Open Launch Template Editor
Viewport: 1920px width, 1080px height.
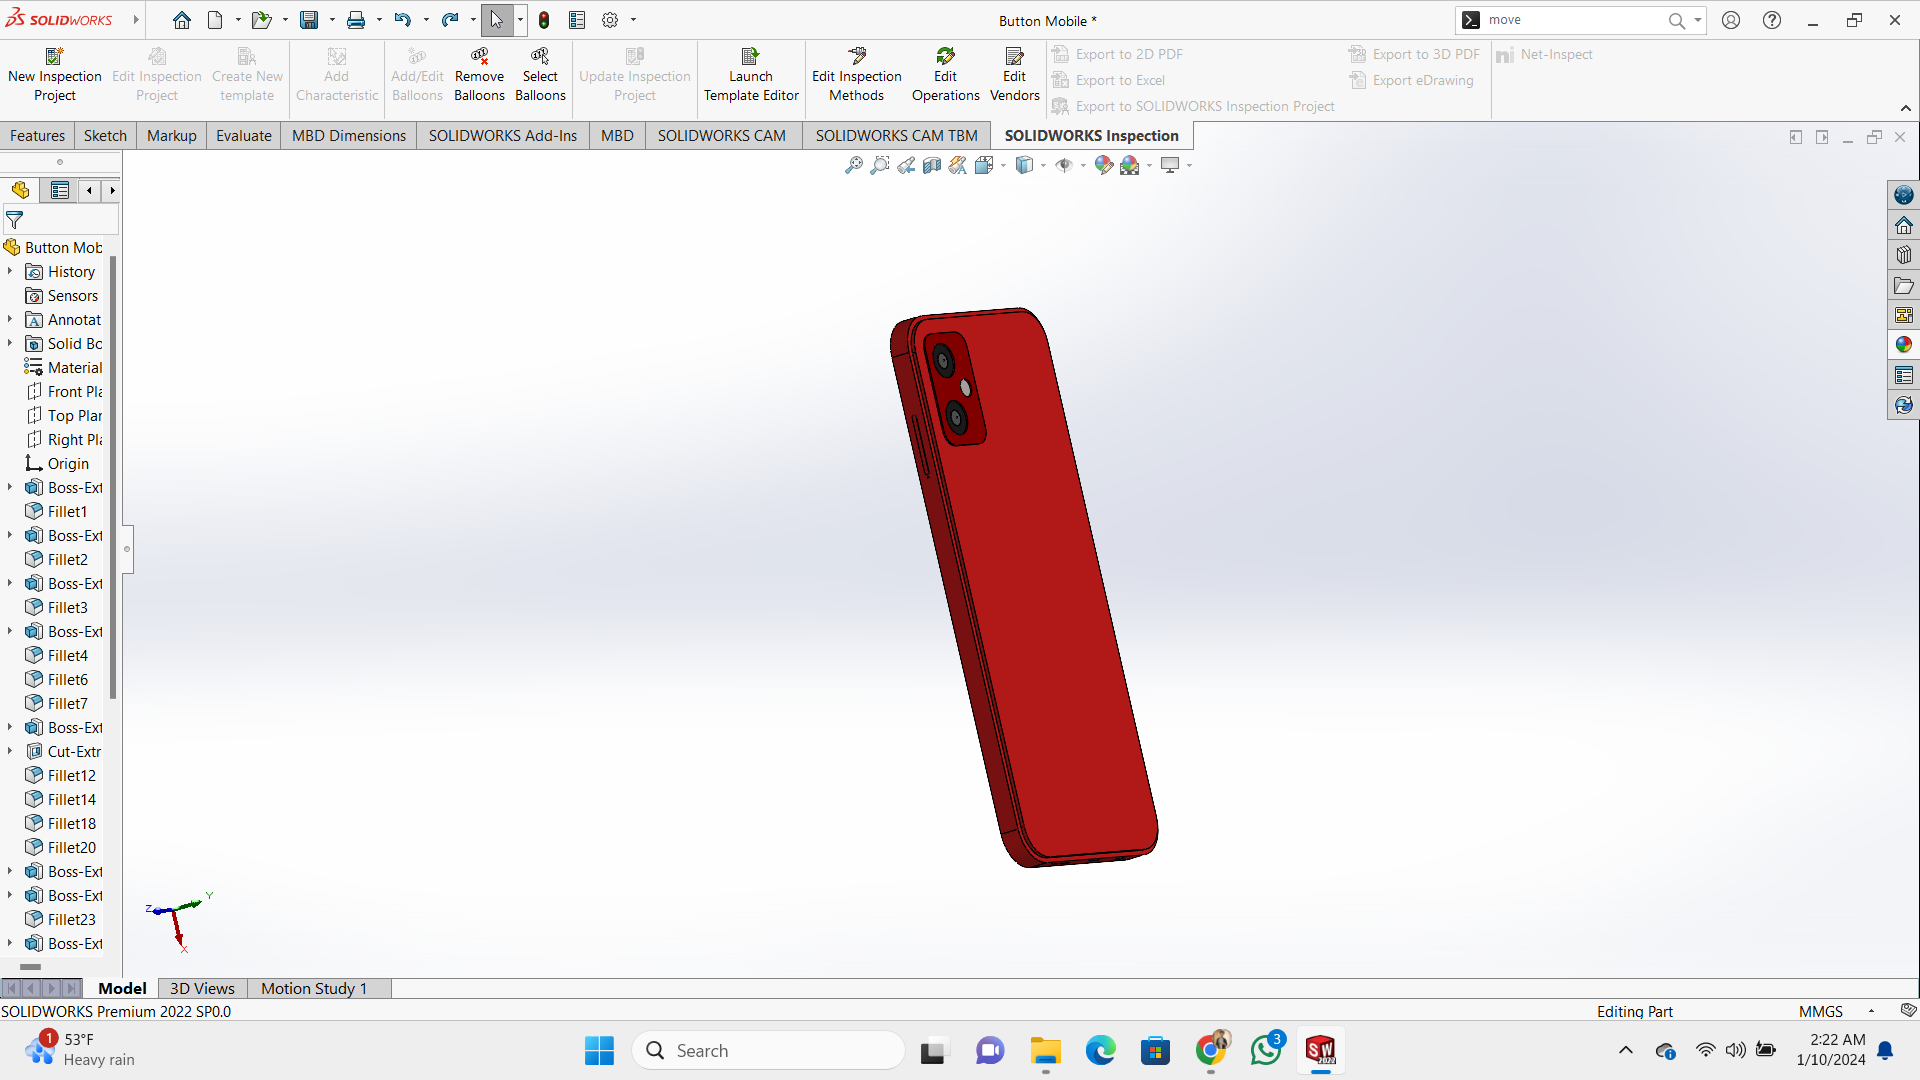coord(751,75)
